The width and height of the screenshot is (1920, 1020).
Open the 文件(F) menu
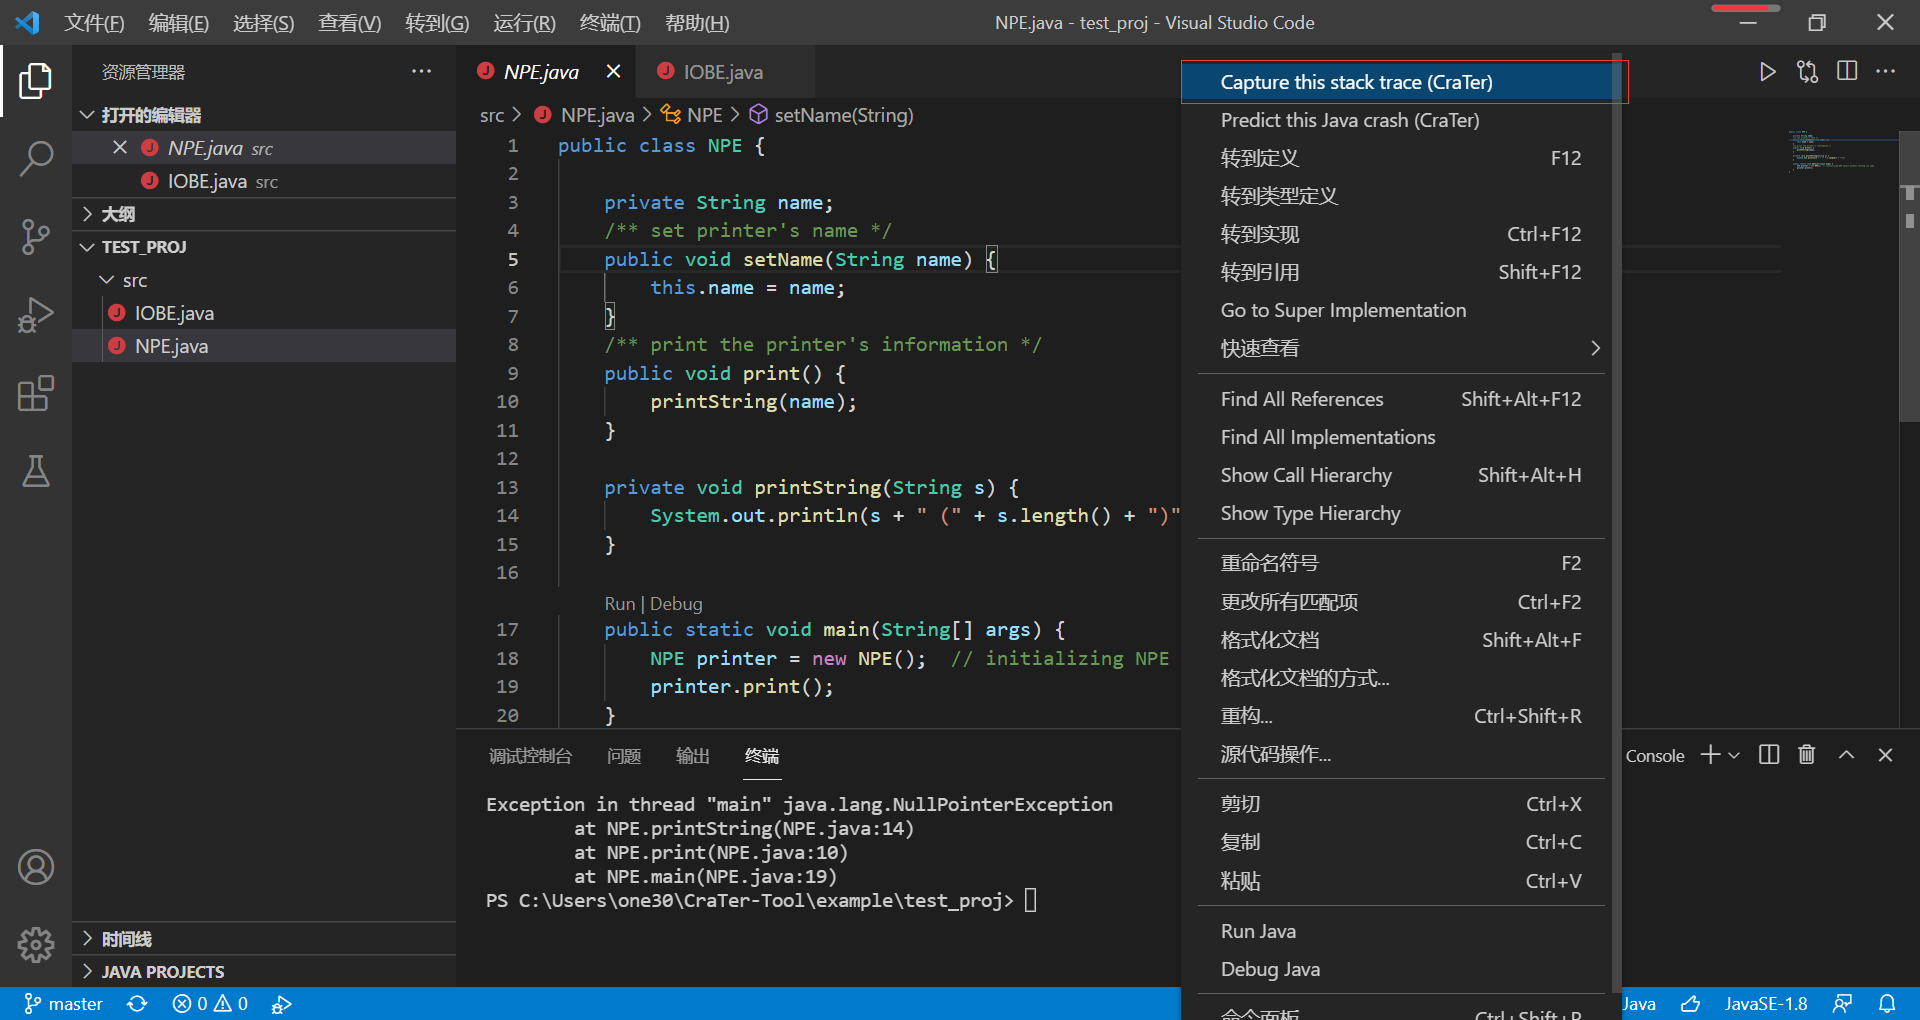click(x=94, y=23)
